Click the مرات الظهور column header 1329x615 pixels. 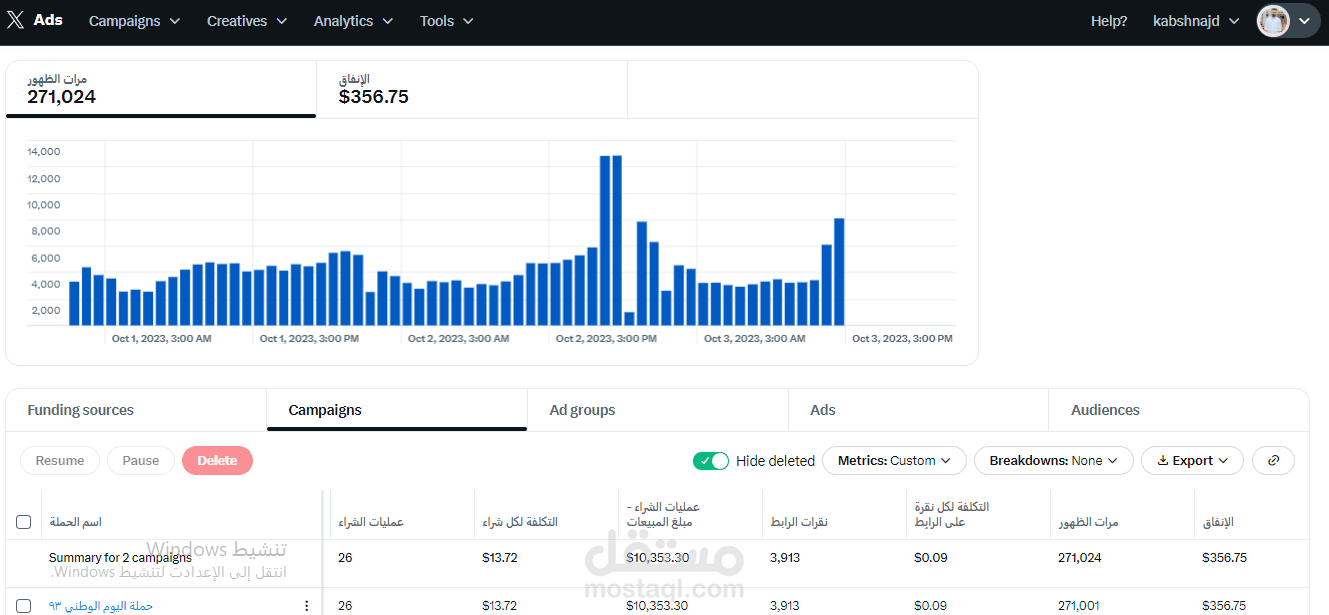1088,522
